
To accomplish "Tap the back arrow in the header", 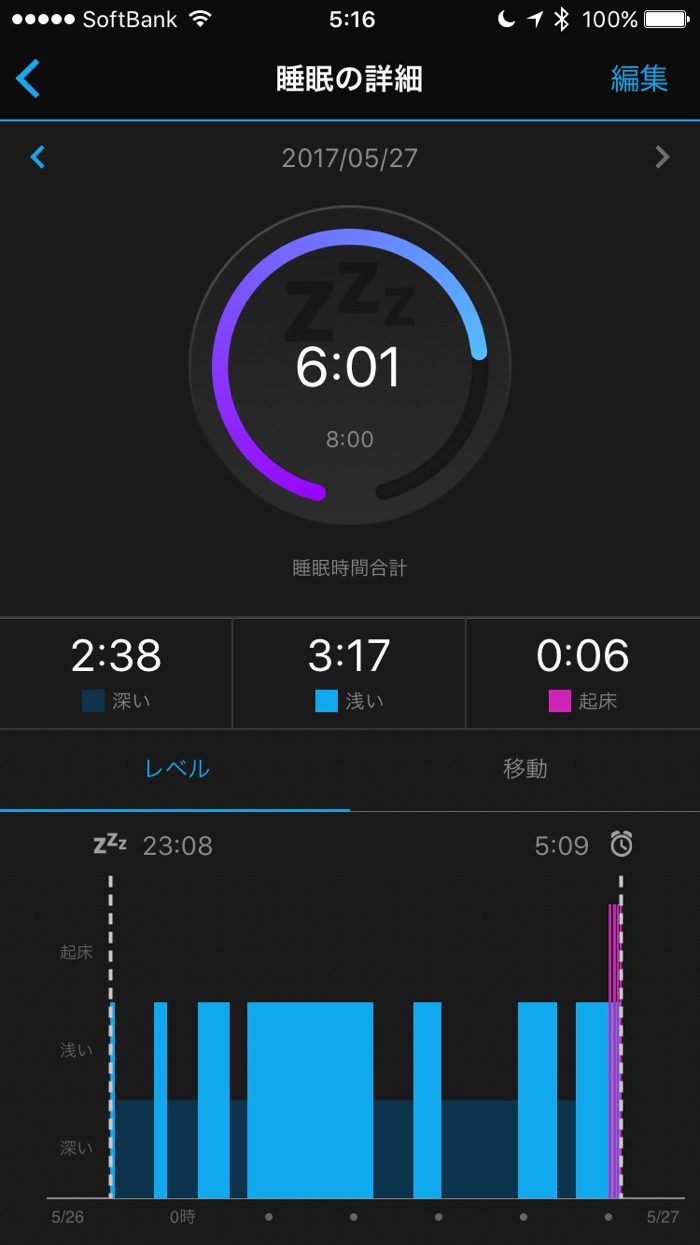I will coord(28,78).
